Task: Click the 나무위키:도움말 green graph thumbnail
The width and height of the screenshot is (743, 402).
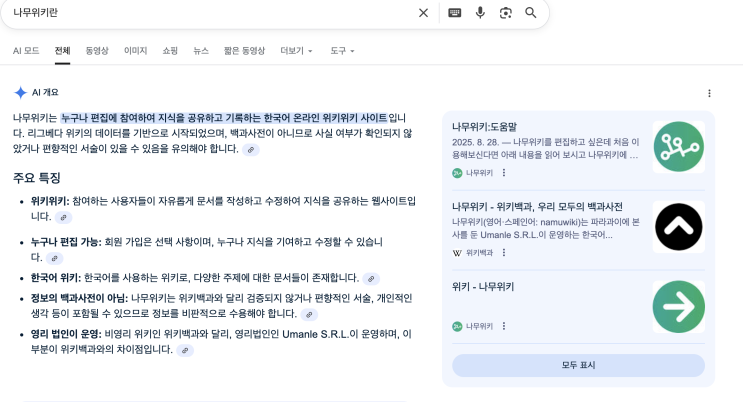Action: coord(679,147)
